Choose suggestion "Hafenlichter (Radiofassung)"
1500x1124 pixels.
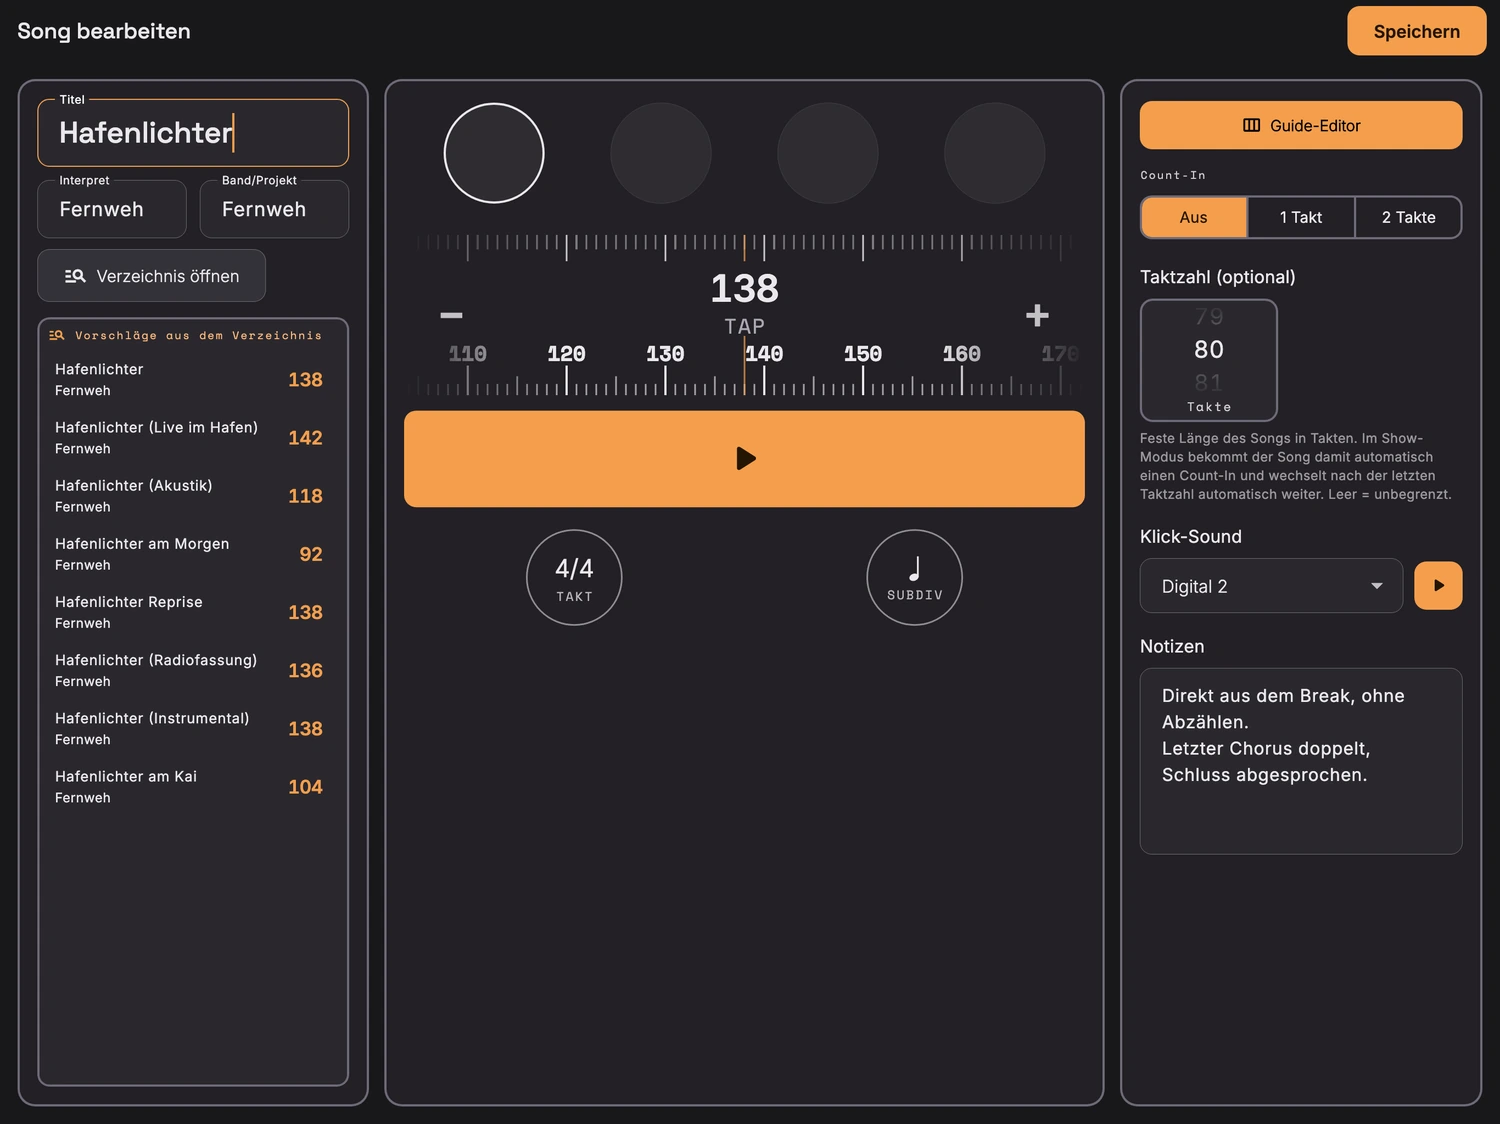coord(193,670)
